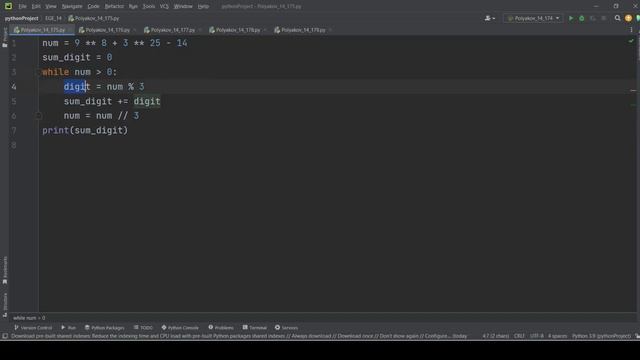Open the Services tool window
The height and width of the screenshot is (360, 640).
pyautogui.click(x=287, y=327)
